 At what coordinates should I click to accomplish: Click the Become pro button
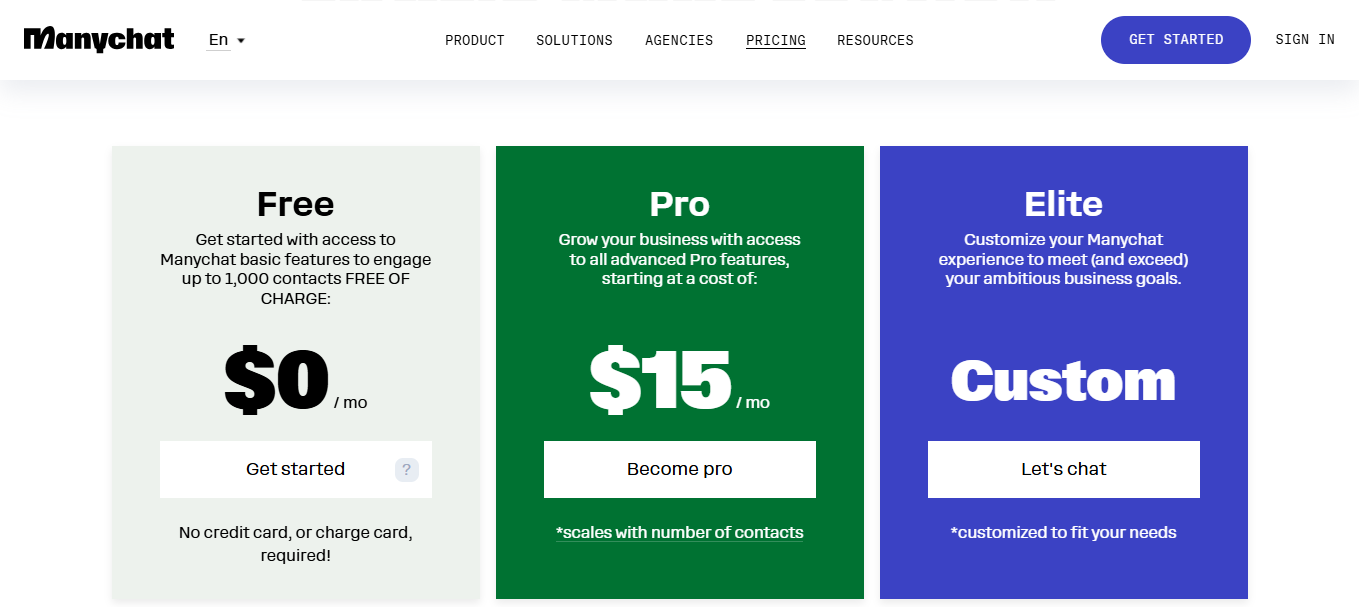click(680, 470)
